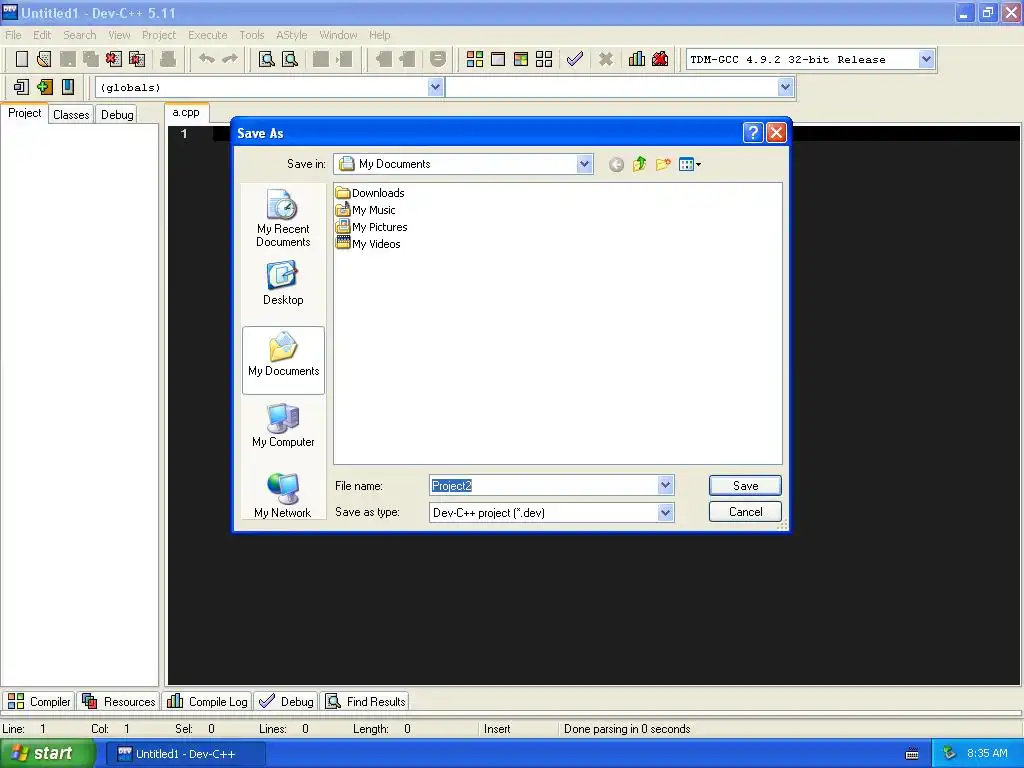Screen dimensions: 1024x768
Task: Click the Open file toolbar icon
Action: point(44,59)
